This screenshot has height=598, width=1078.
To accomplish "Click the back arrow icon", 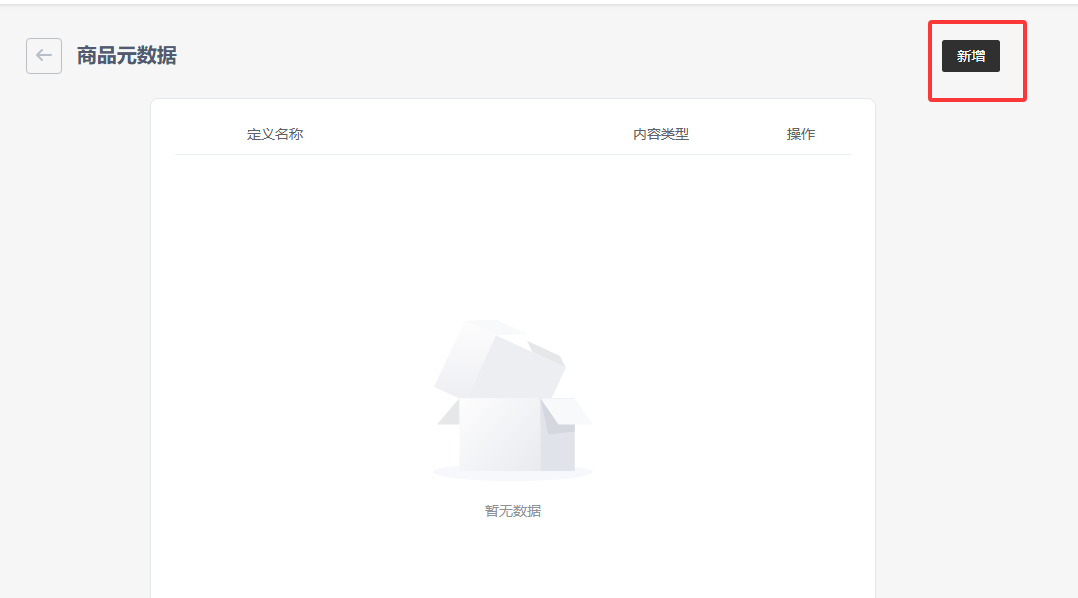I will coord(44,56).
